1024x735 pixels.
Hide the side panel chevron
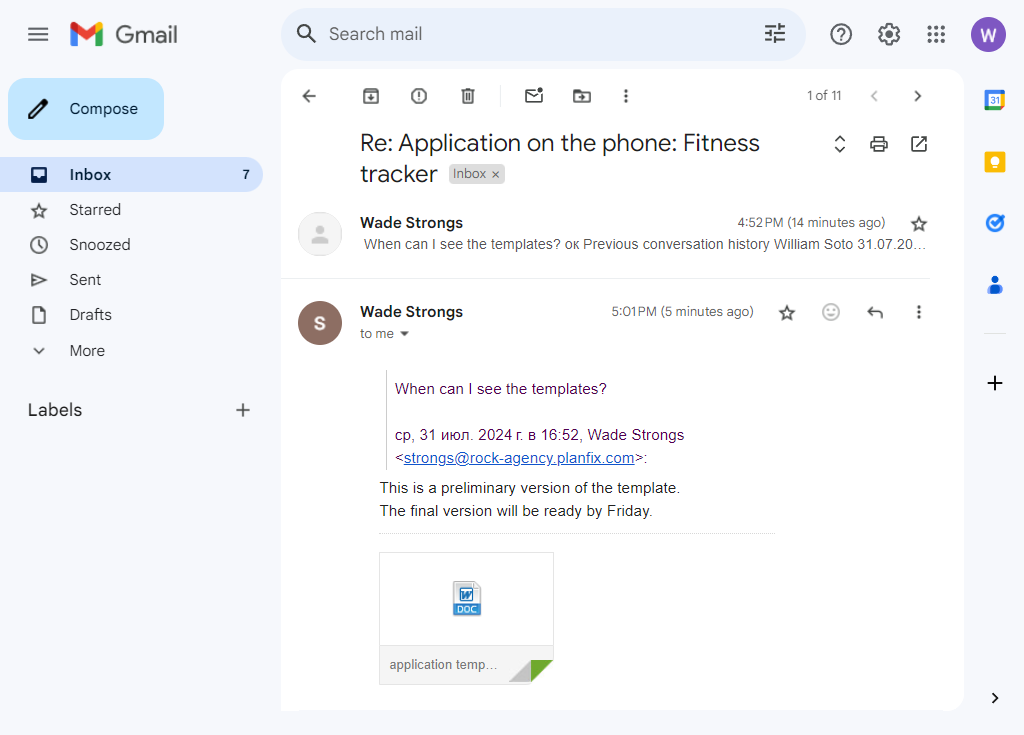[995, 698]
